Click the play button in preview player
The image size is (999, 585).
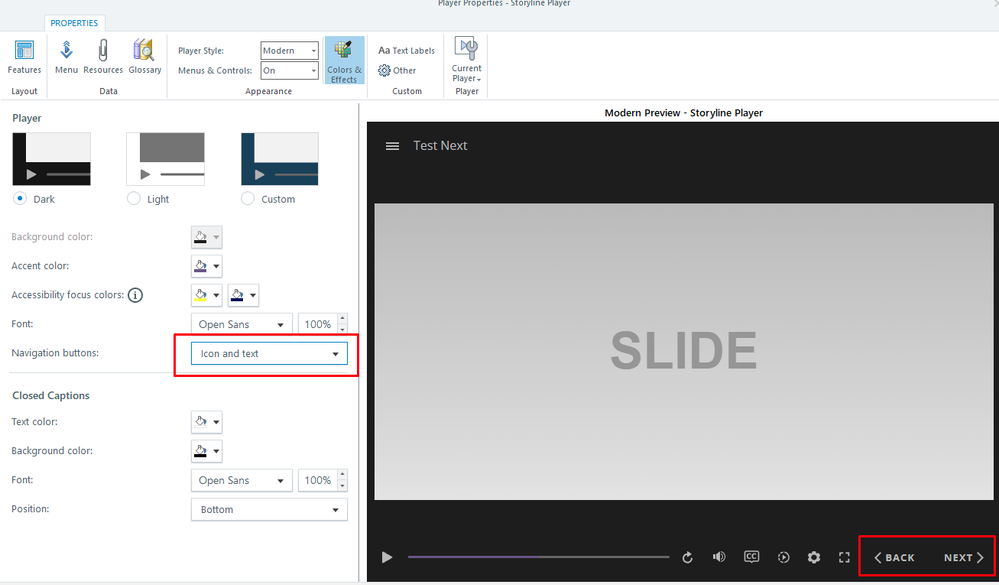(387, 558)
